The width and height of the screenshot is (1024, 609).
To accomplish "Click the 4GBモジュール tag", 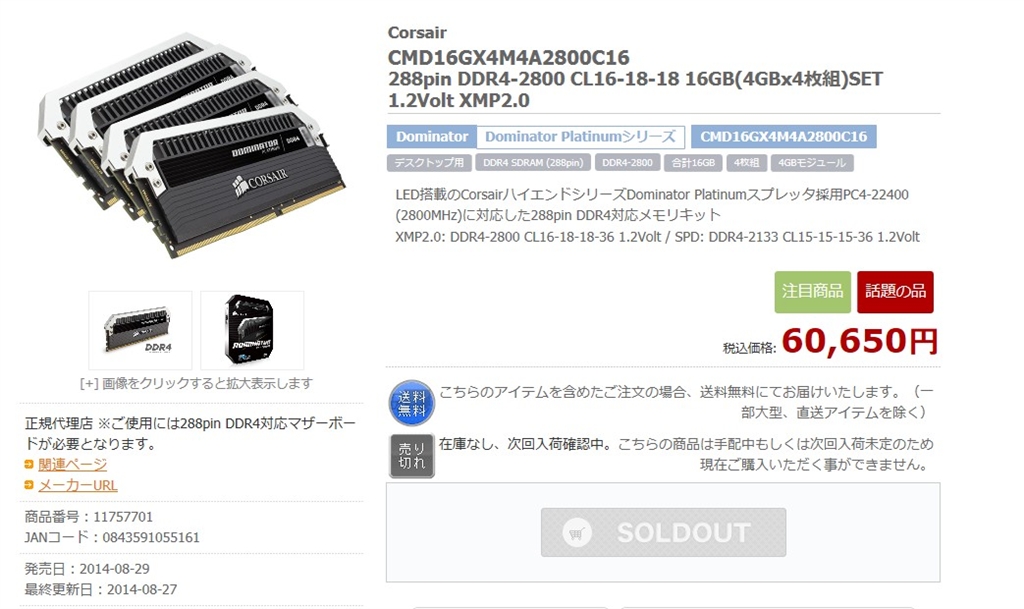I will point(812,163).
